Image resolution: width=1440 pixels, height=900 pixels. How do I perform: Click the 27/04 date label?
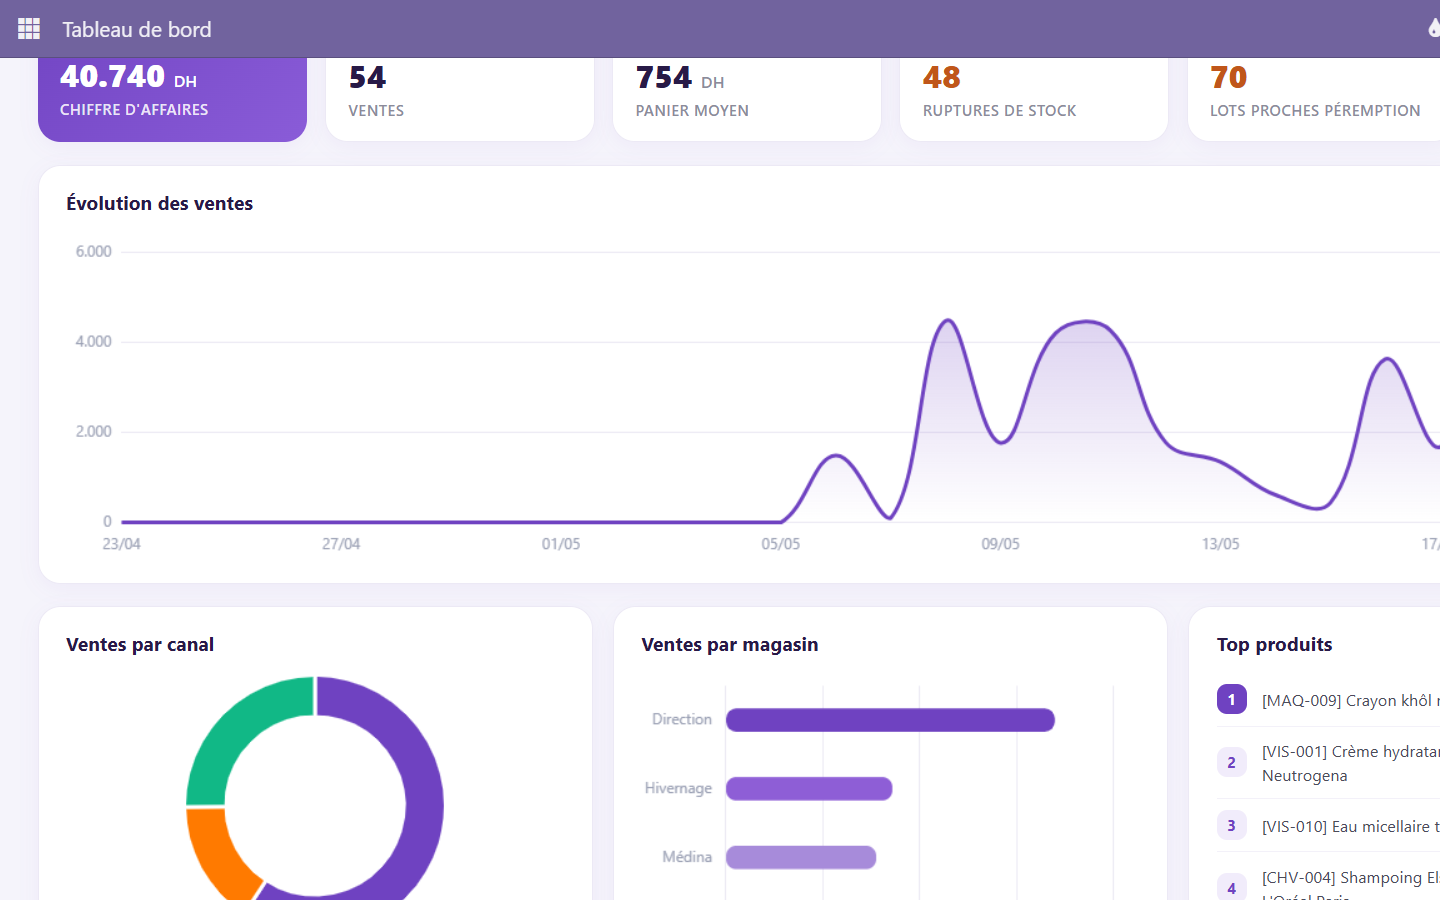click(x=341, y=544)
